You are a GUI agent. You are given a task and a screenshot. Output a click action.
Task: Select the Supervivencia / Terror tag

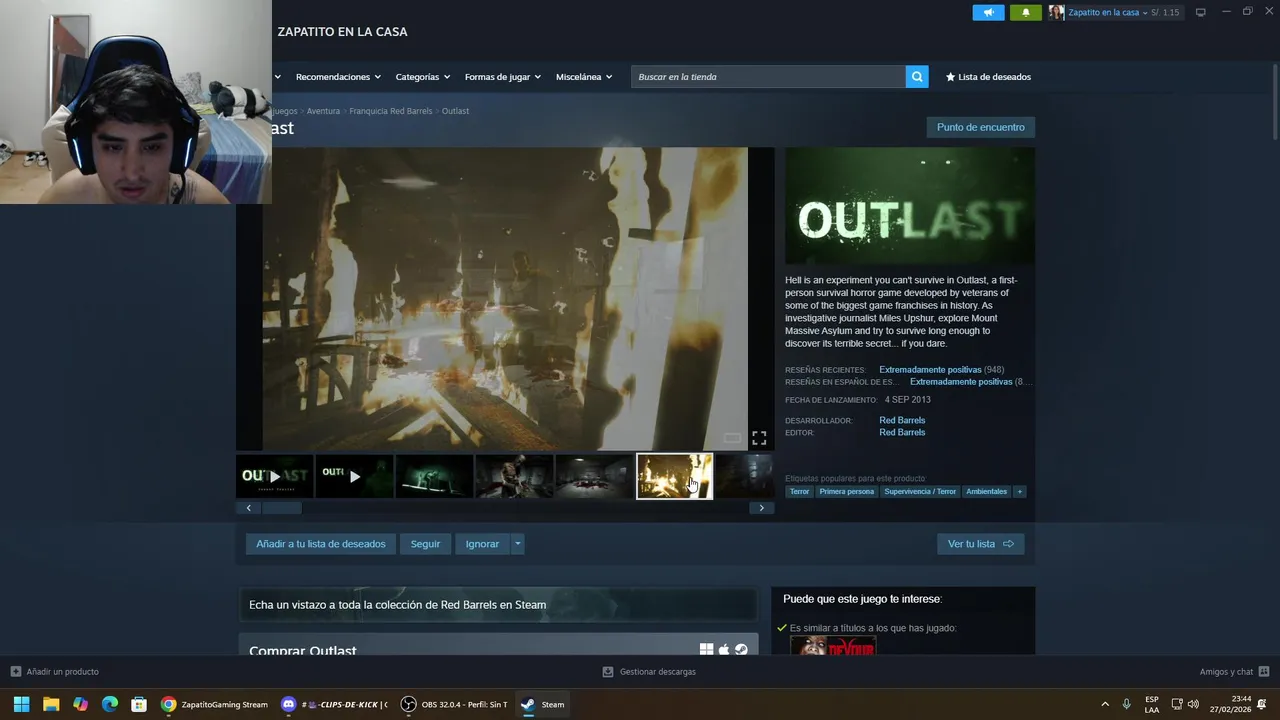(x=920, y=491)
